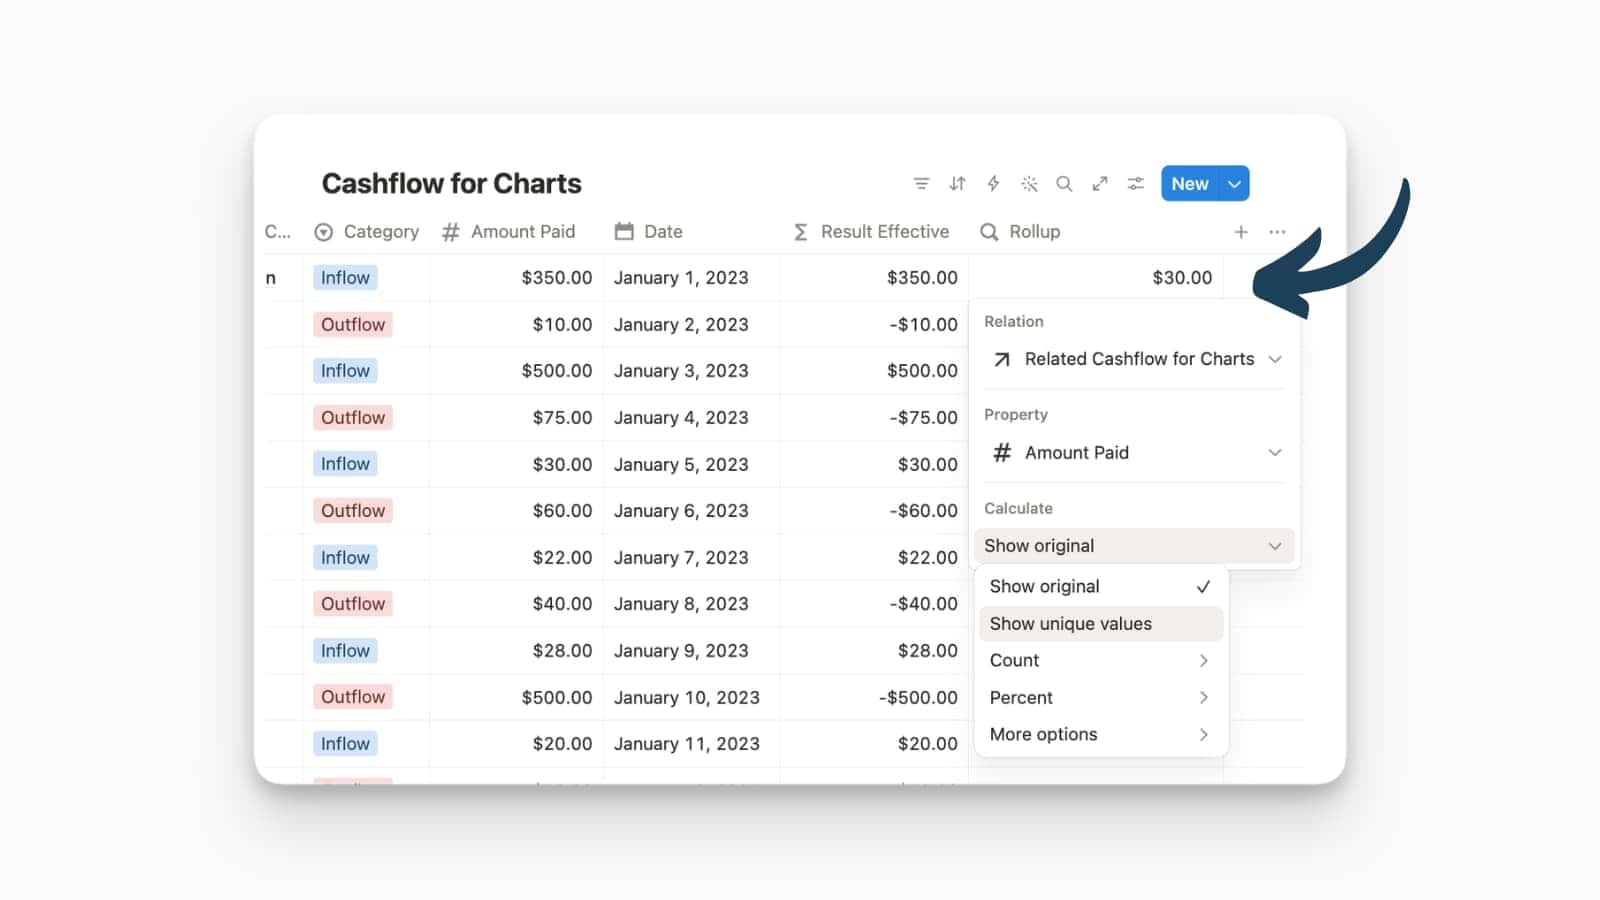
Task: Click the Outflow tag for January 2
Action: (353, 325)
